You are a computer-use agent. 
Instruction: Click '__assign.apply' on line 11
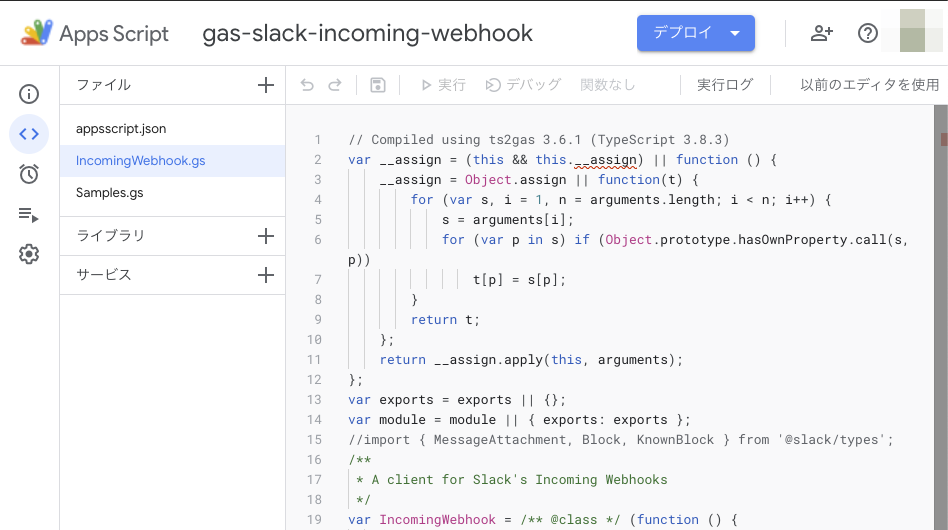click(489, 360)
